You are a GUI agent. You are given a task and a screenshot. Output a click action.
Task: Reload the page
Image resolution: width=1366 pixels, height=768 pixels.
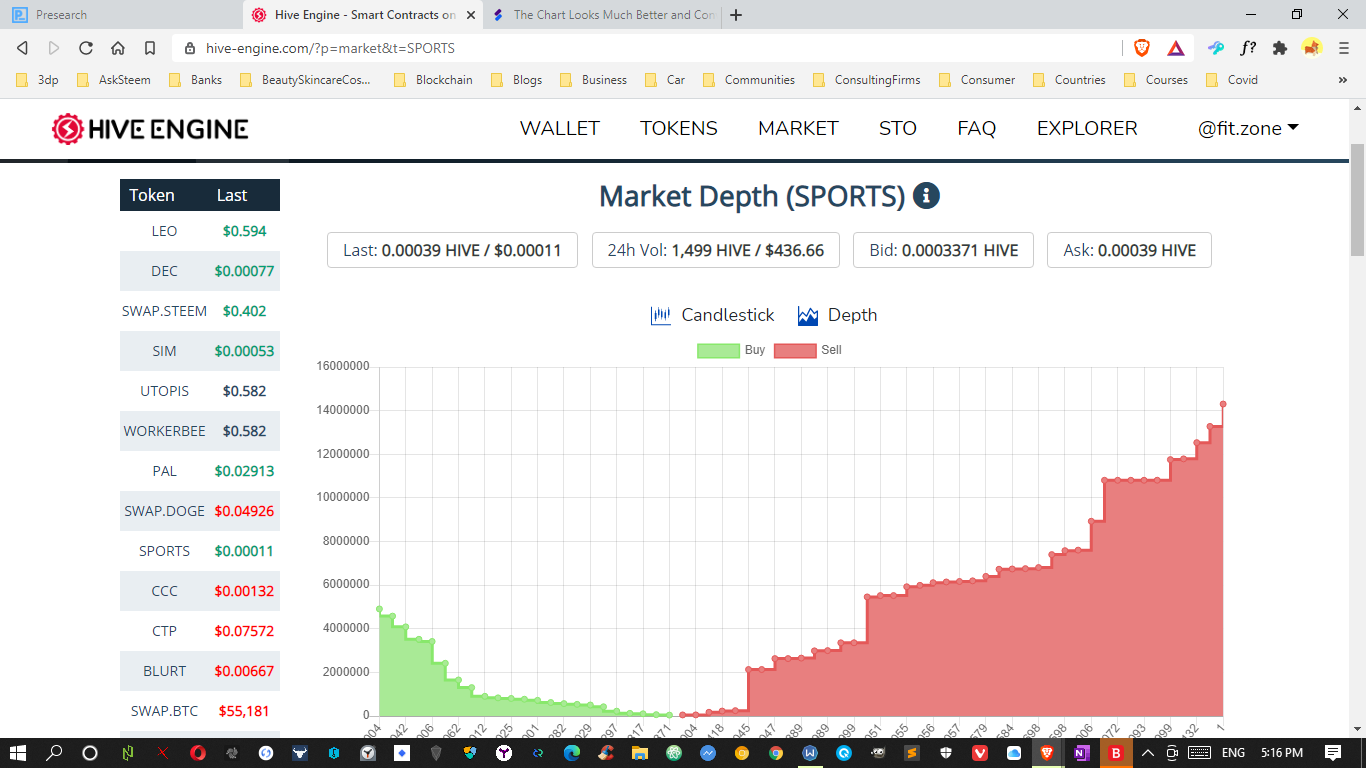(86, 48)
